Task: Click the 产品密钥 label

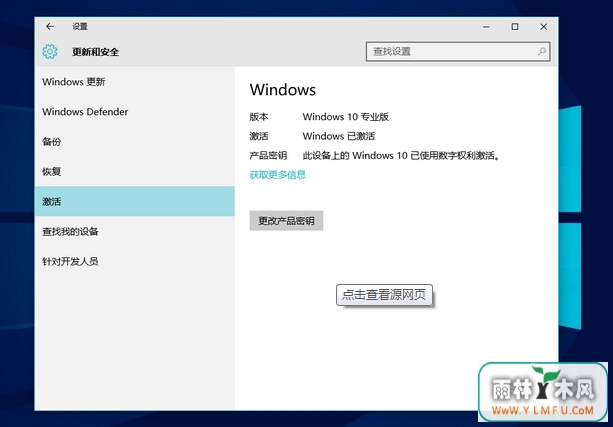Action: pos(268,156)
